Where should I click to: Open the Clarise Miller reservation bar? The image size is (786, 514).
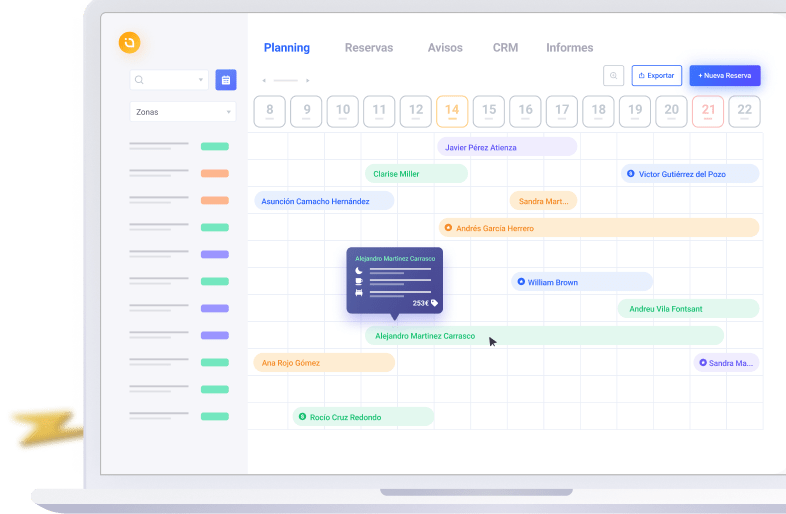416,174
